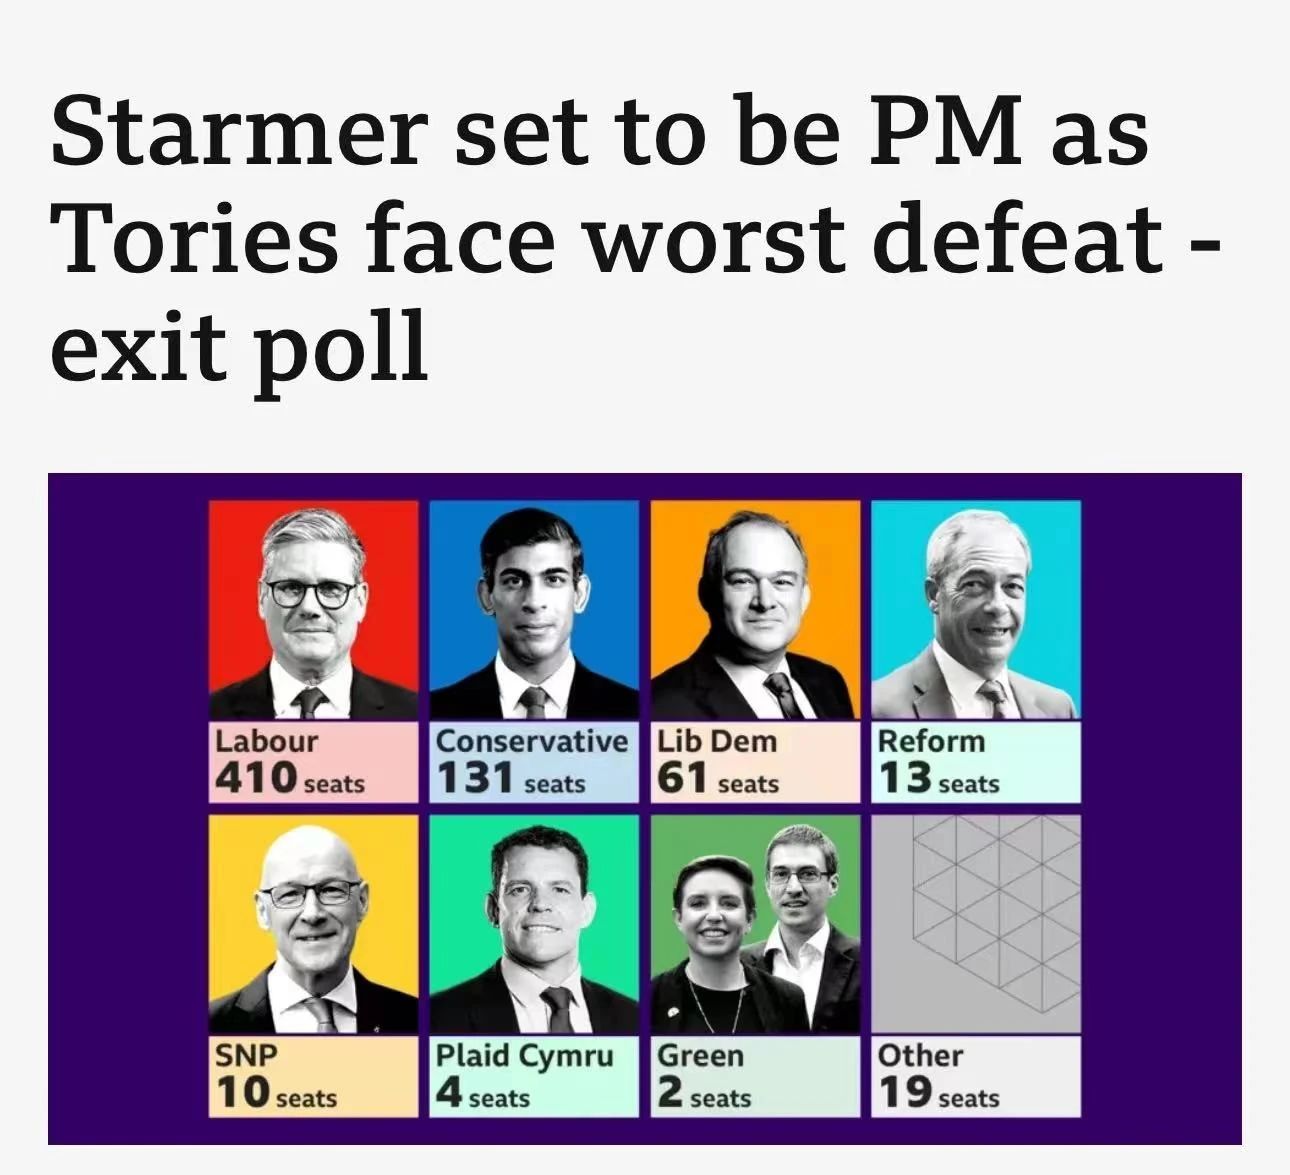Screen dimensions: 1290x1175
Task: Click the word Tories in the headline
Action: click(195, 238)
